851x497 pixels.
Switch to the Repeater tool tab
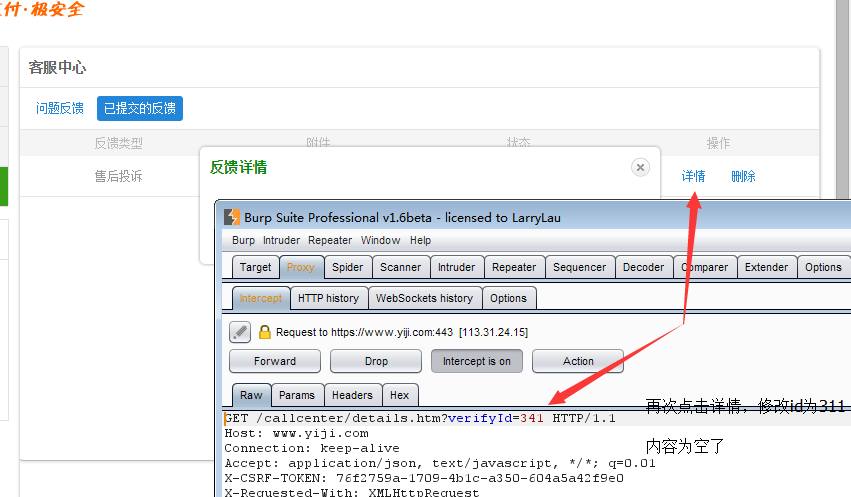point(514,267)
